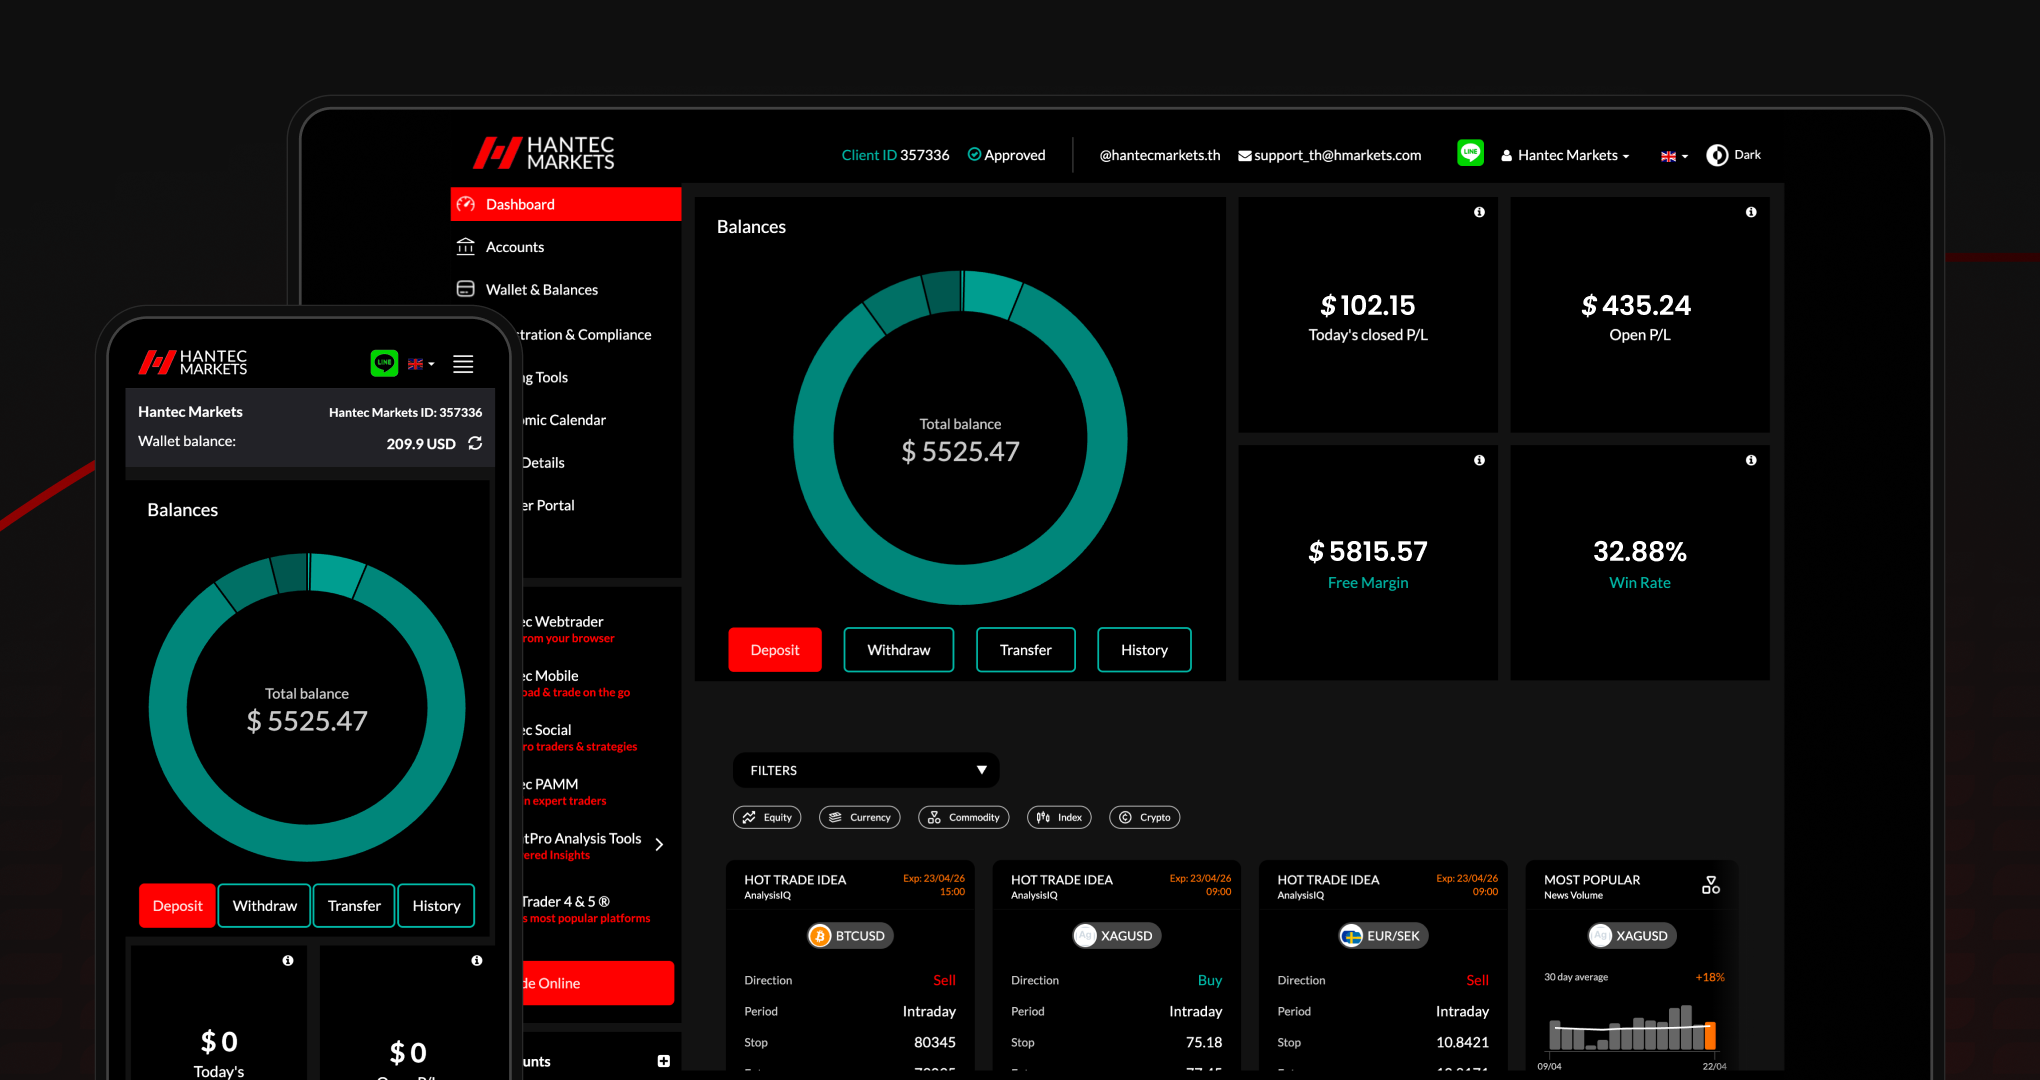Click the tablet Transfer button
This screenshot has height=1080, width=2040.
1026,650
